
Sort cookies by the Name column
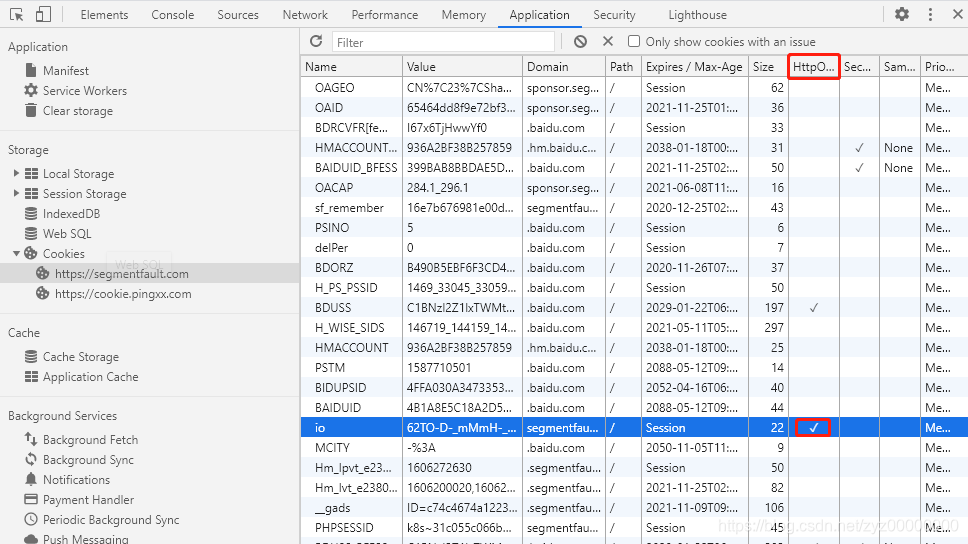[x=351, y=67]
